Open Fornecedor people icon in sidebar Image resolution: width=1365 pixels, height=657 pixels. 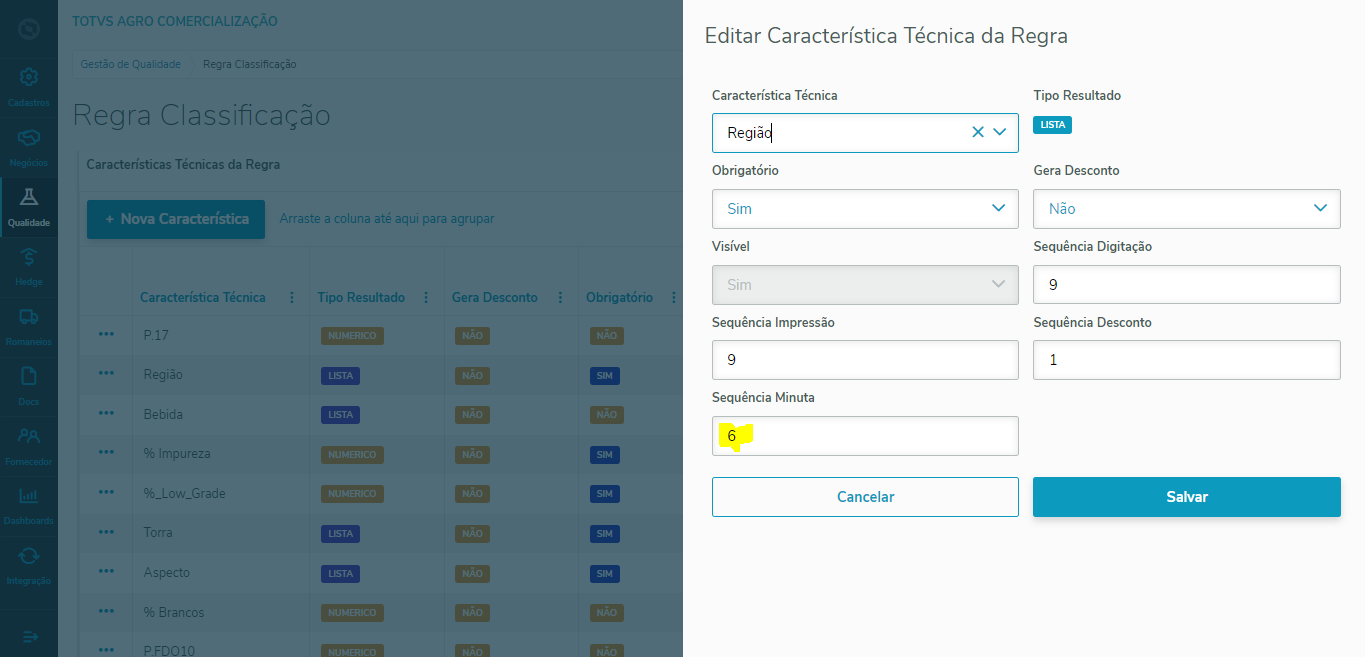tap(29, 436)
